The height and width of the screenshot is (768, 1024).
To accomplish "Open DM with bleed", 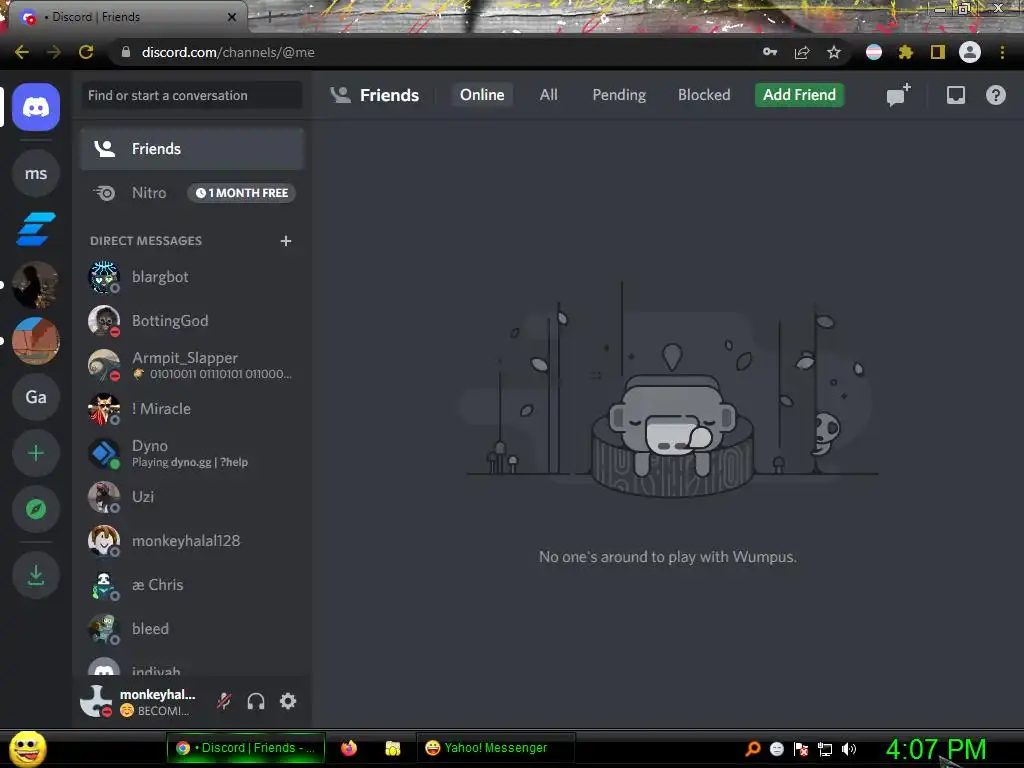I will [x=192, y=629].
